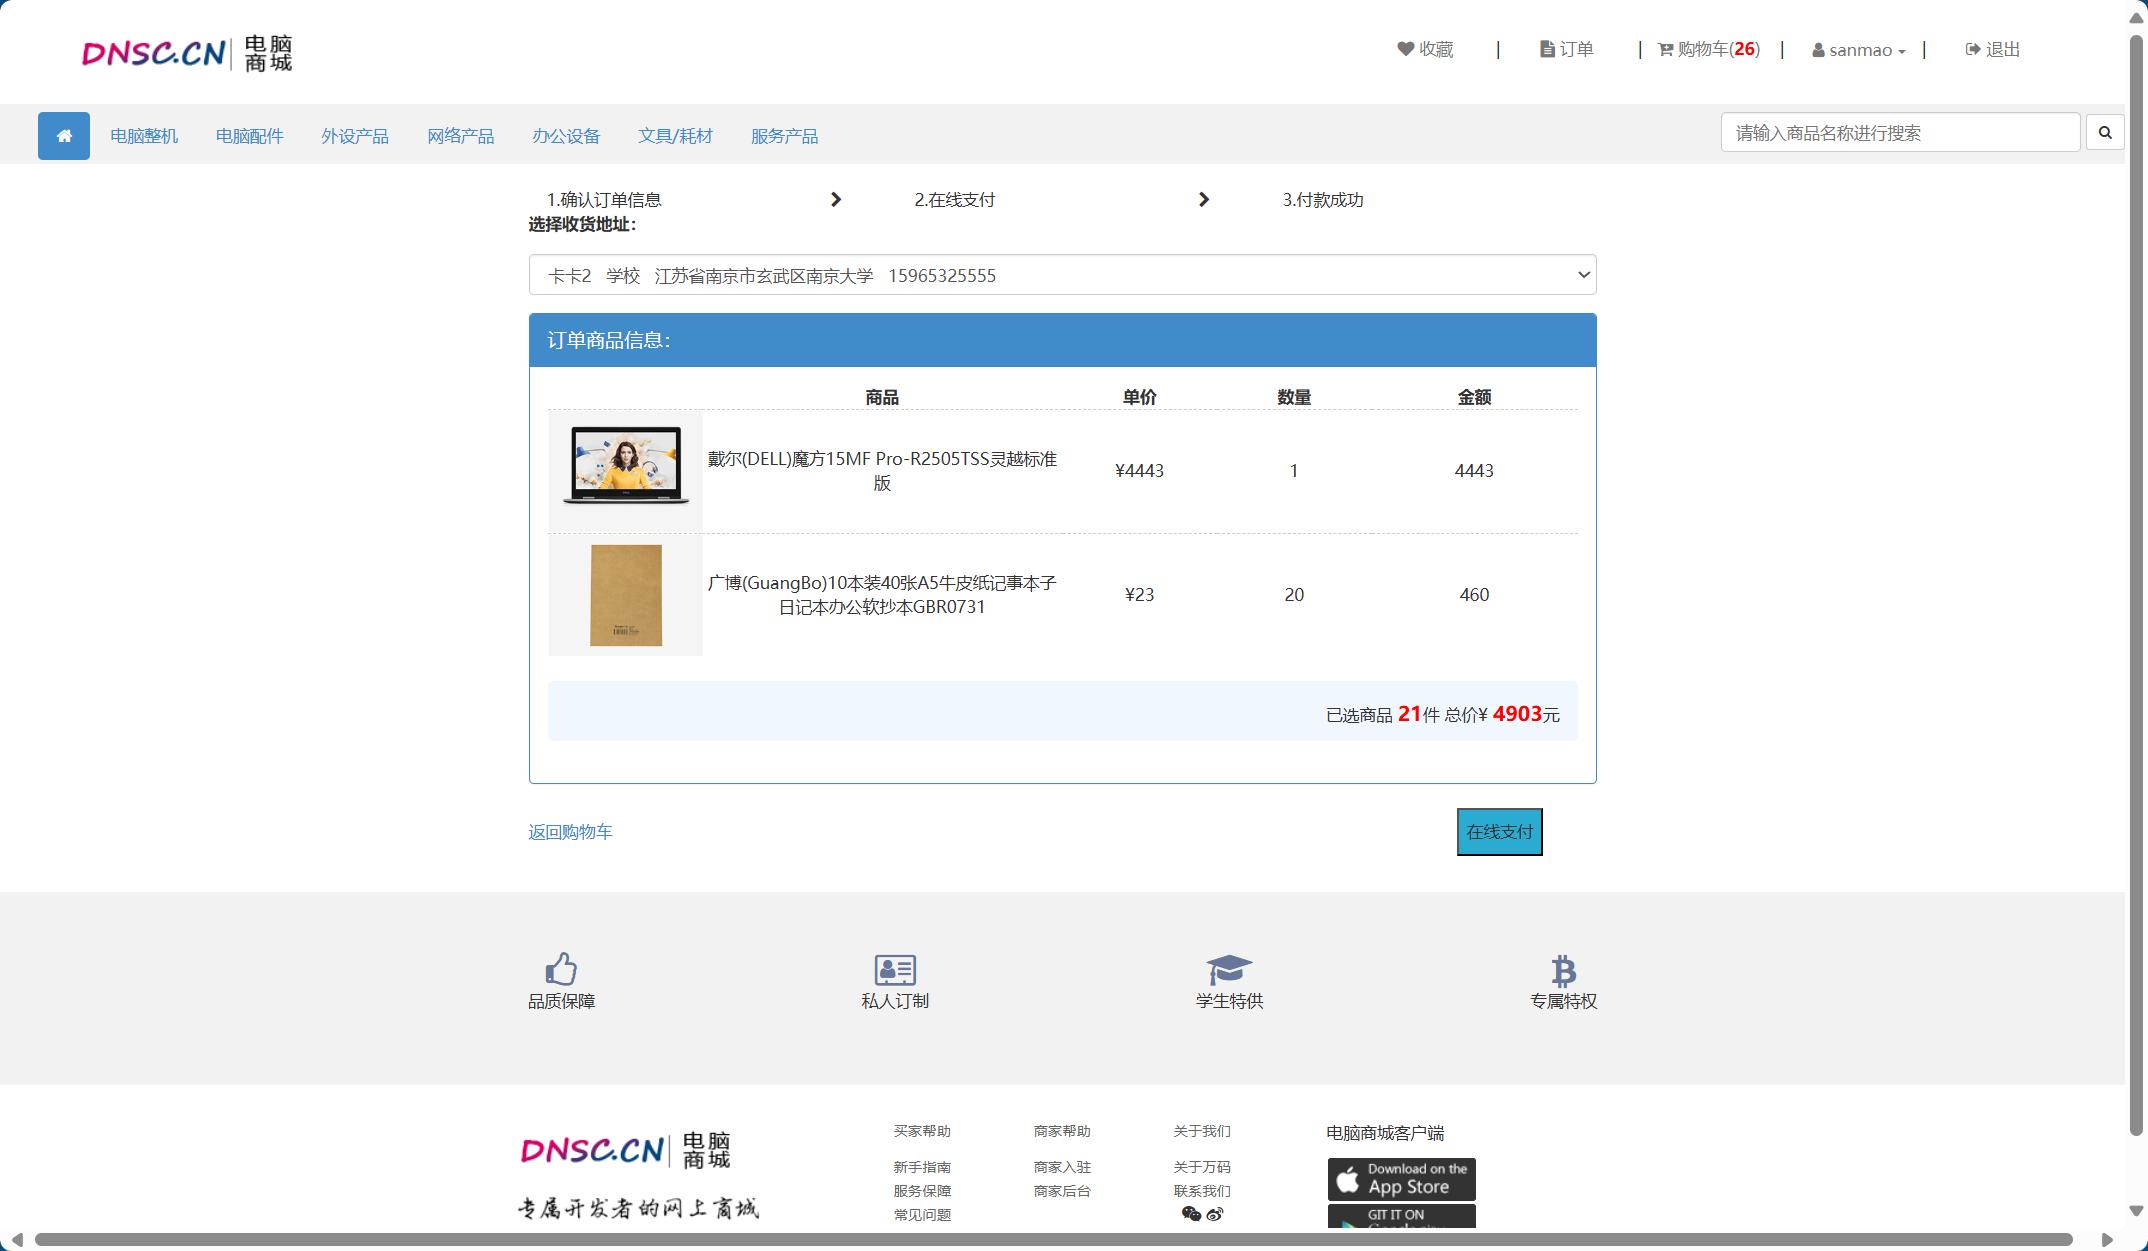Image resolution: width=2148 pixels, height=1251 pixels.
Task: Open 文具/耗材 category
Action: [x=676, y=136]
